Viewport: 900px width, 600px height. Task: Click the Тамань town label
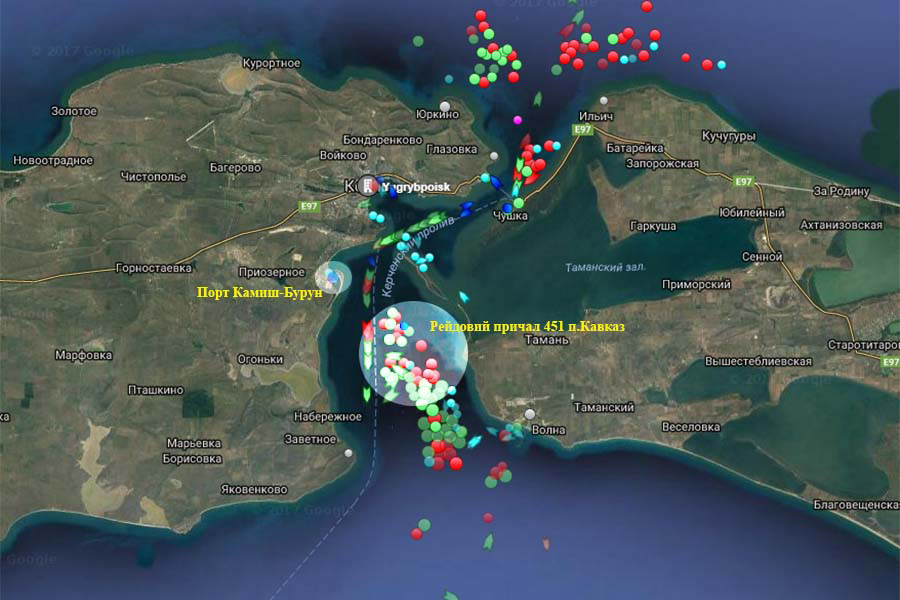tap(546, 340)
